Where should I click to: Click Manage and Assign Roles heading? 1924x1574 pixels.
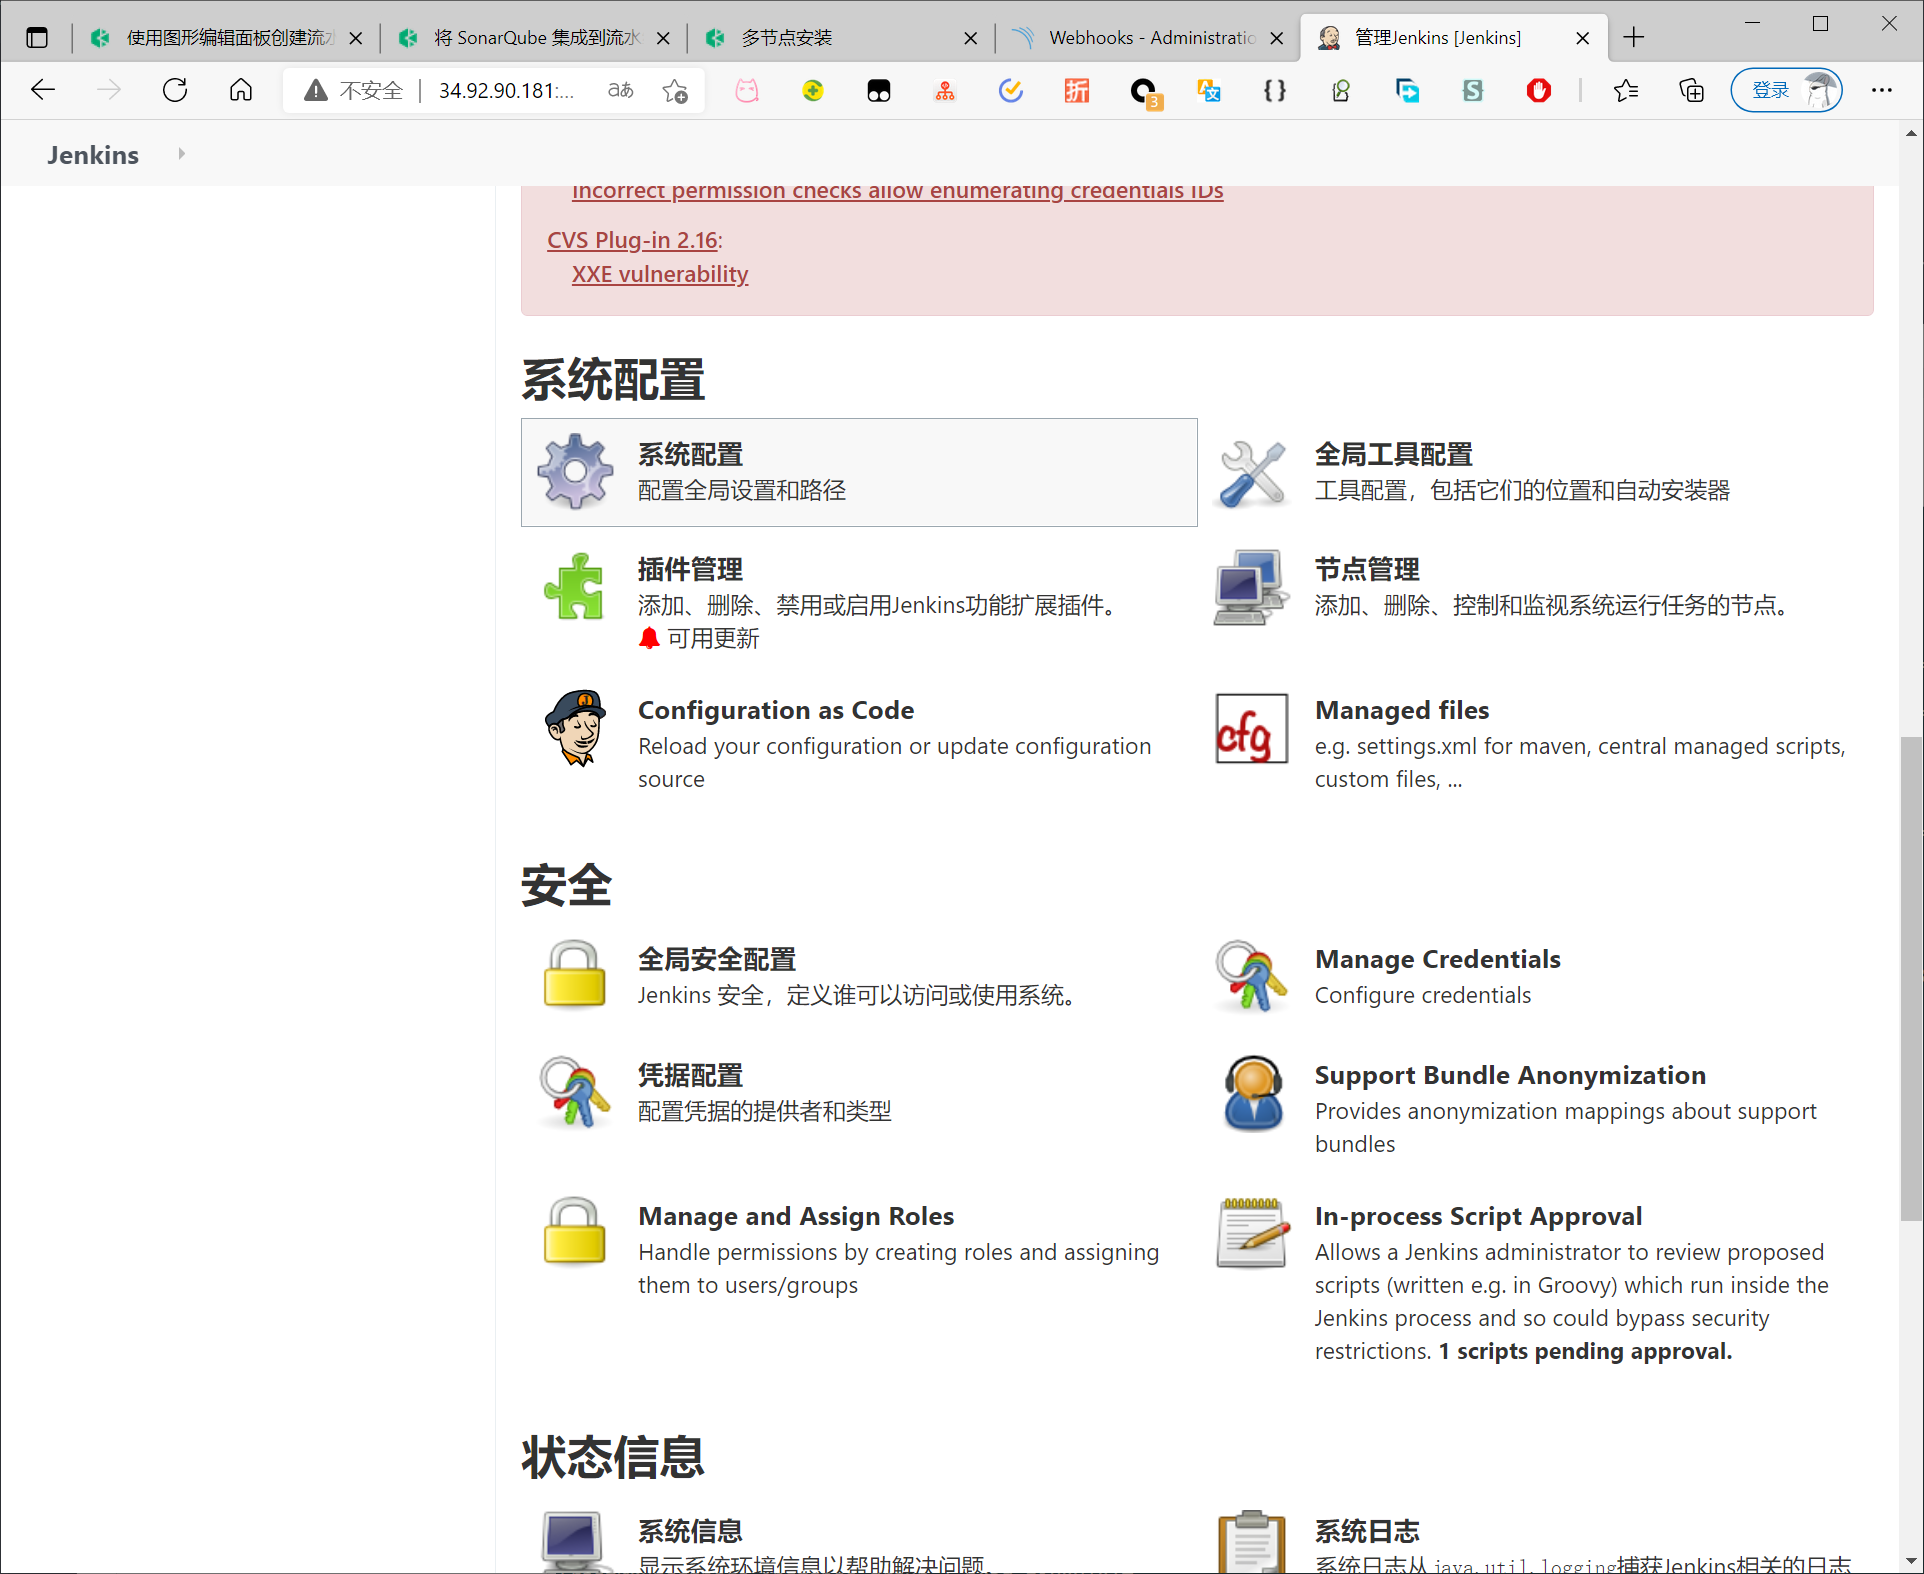[x=796, y=1216]
